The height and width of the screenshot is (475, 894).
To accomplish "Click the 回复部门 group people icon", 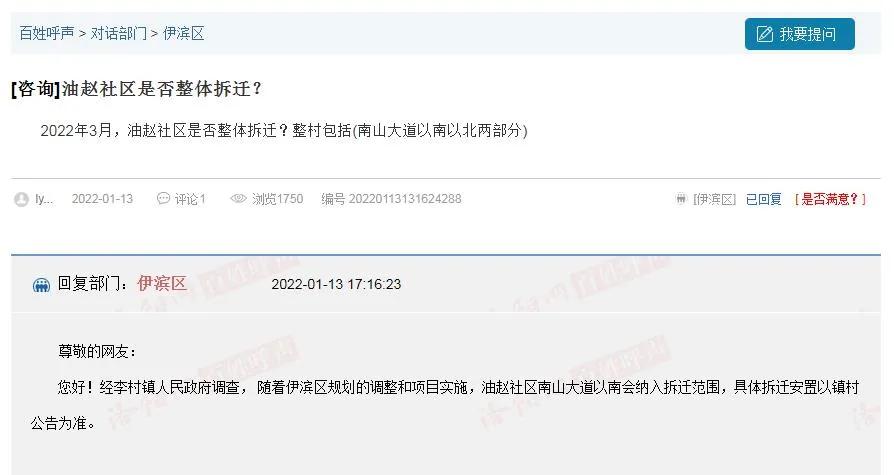I will (x=41, y=285).
